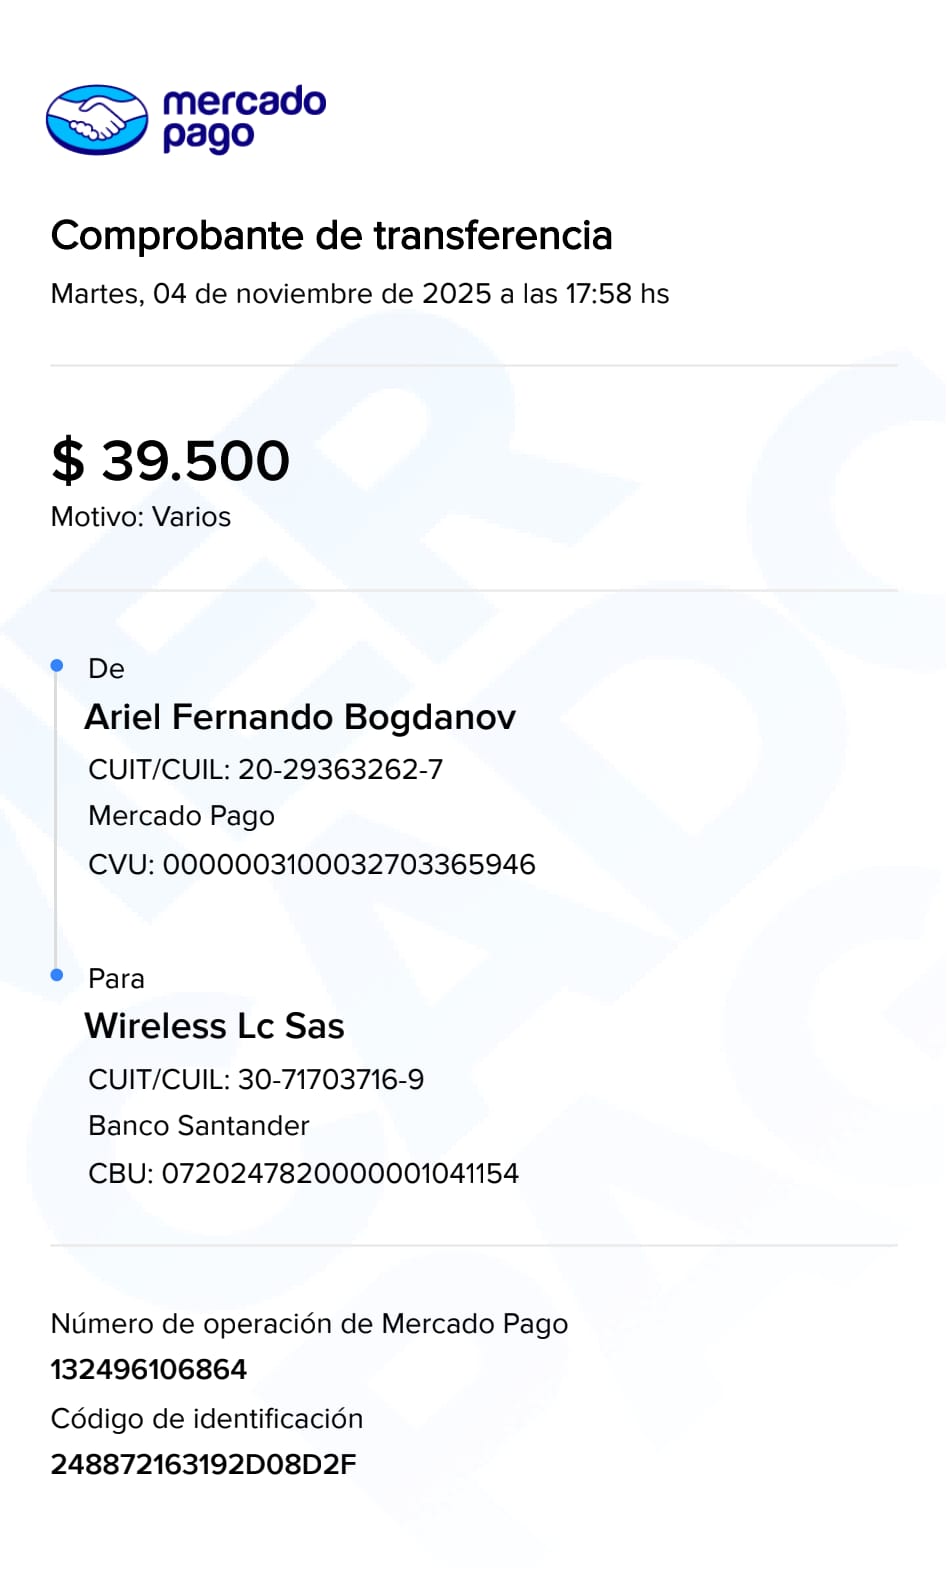Screen dimensions: 947x1572
Task: Click the Código de identificación label
Action: tap(207, 1419)
